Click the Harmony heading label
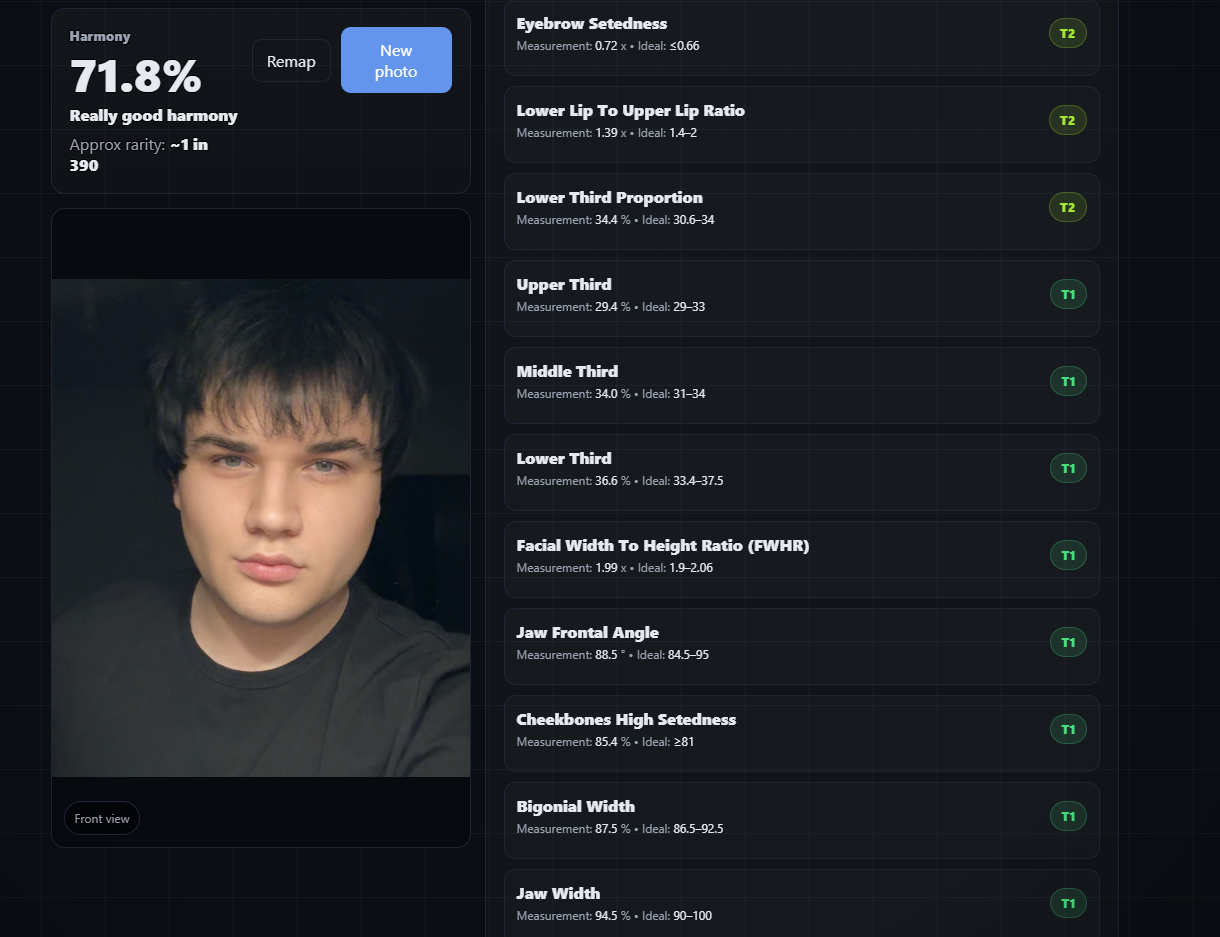Screen dimensions: 1220x937 pos(100,37)
